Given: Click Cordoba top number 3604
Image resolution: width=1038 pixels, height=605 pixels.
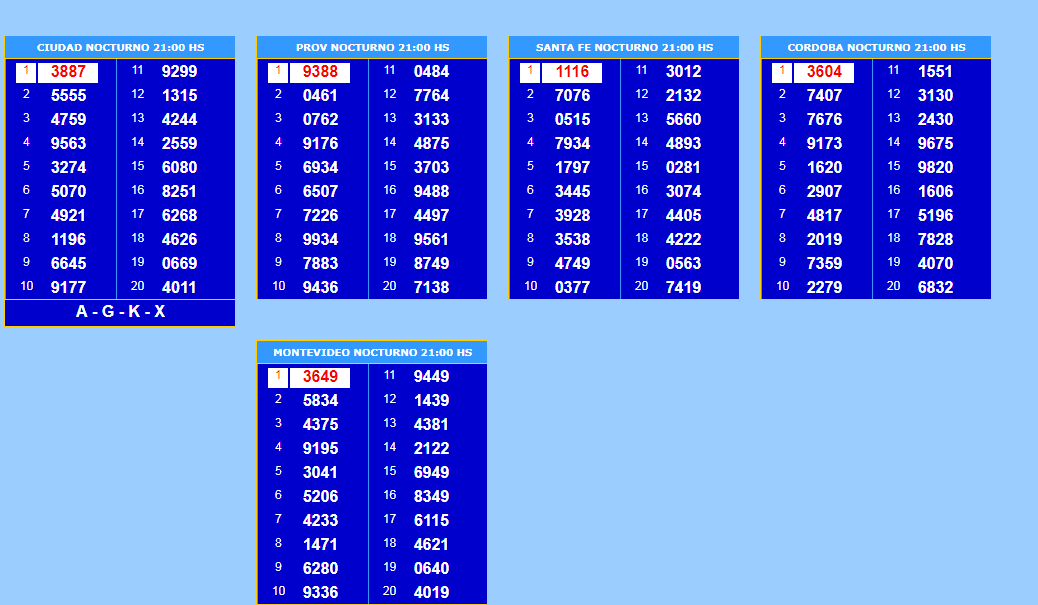Looking at the screenshot, I should (824, 72).
